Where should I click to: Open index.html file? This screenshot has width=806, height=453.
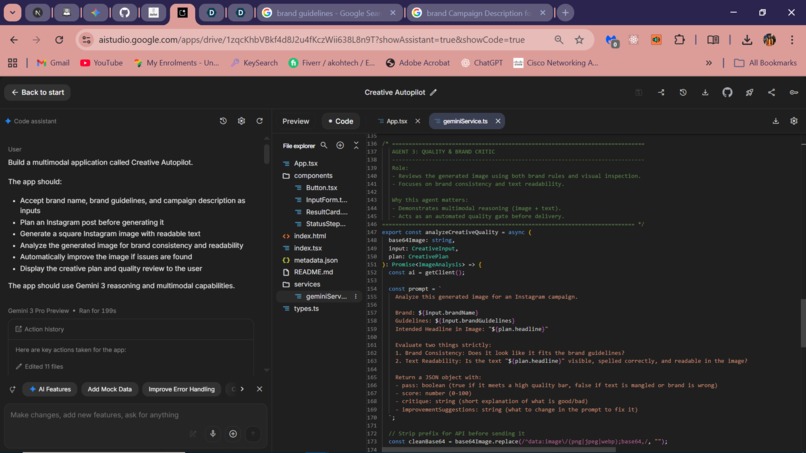tap(309, 236)
